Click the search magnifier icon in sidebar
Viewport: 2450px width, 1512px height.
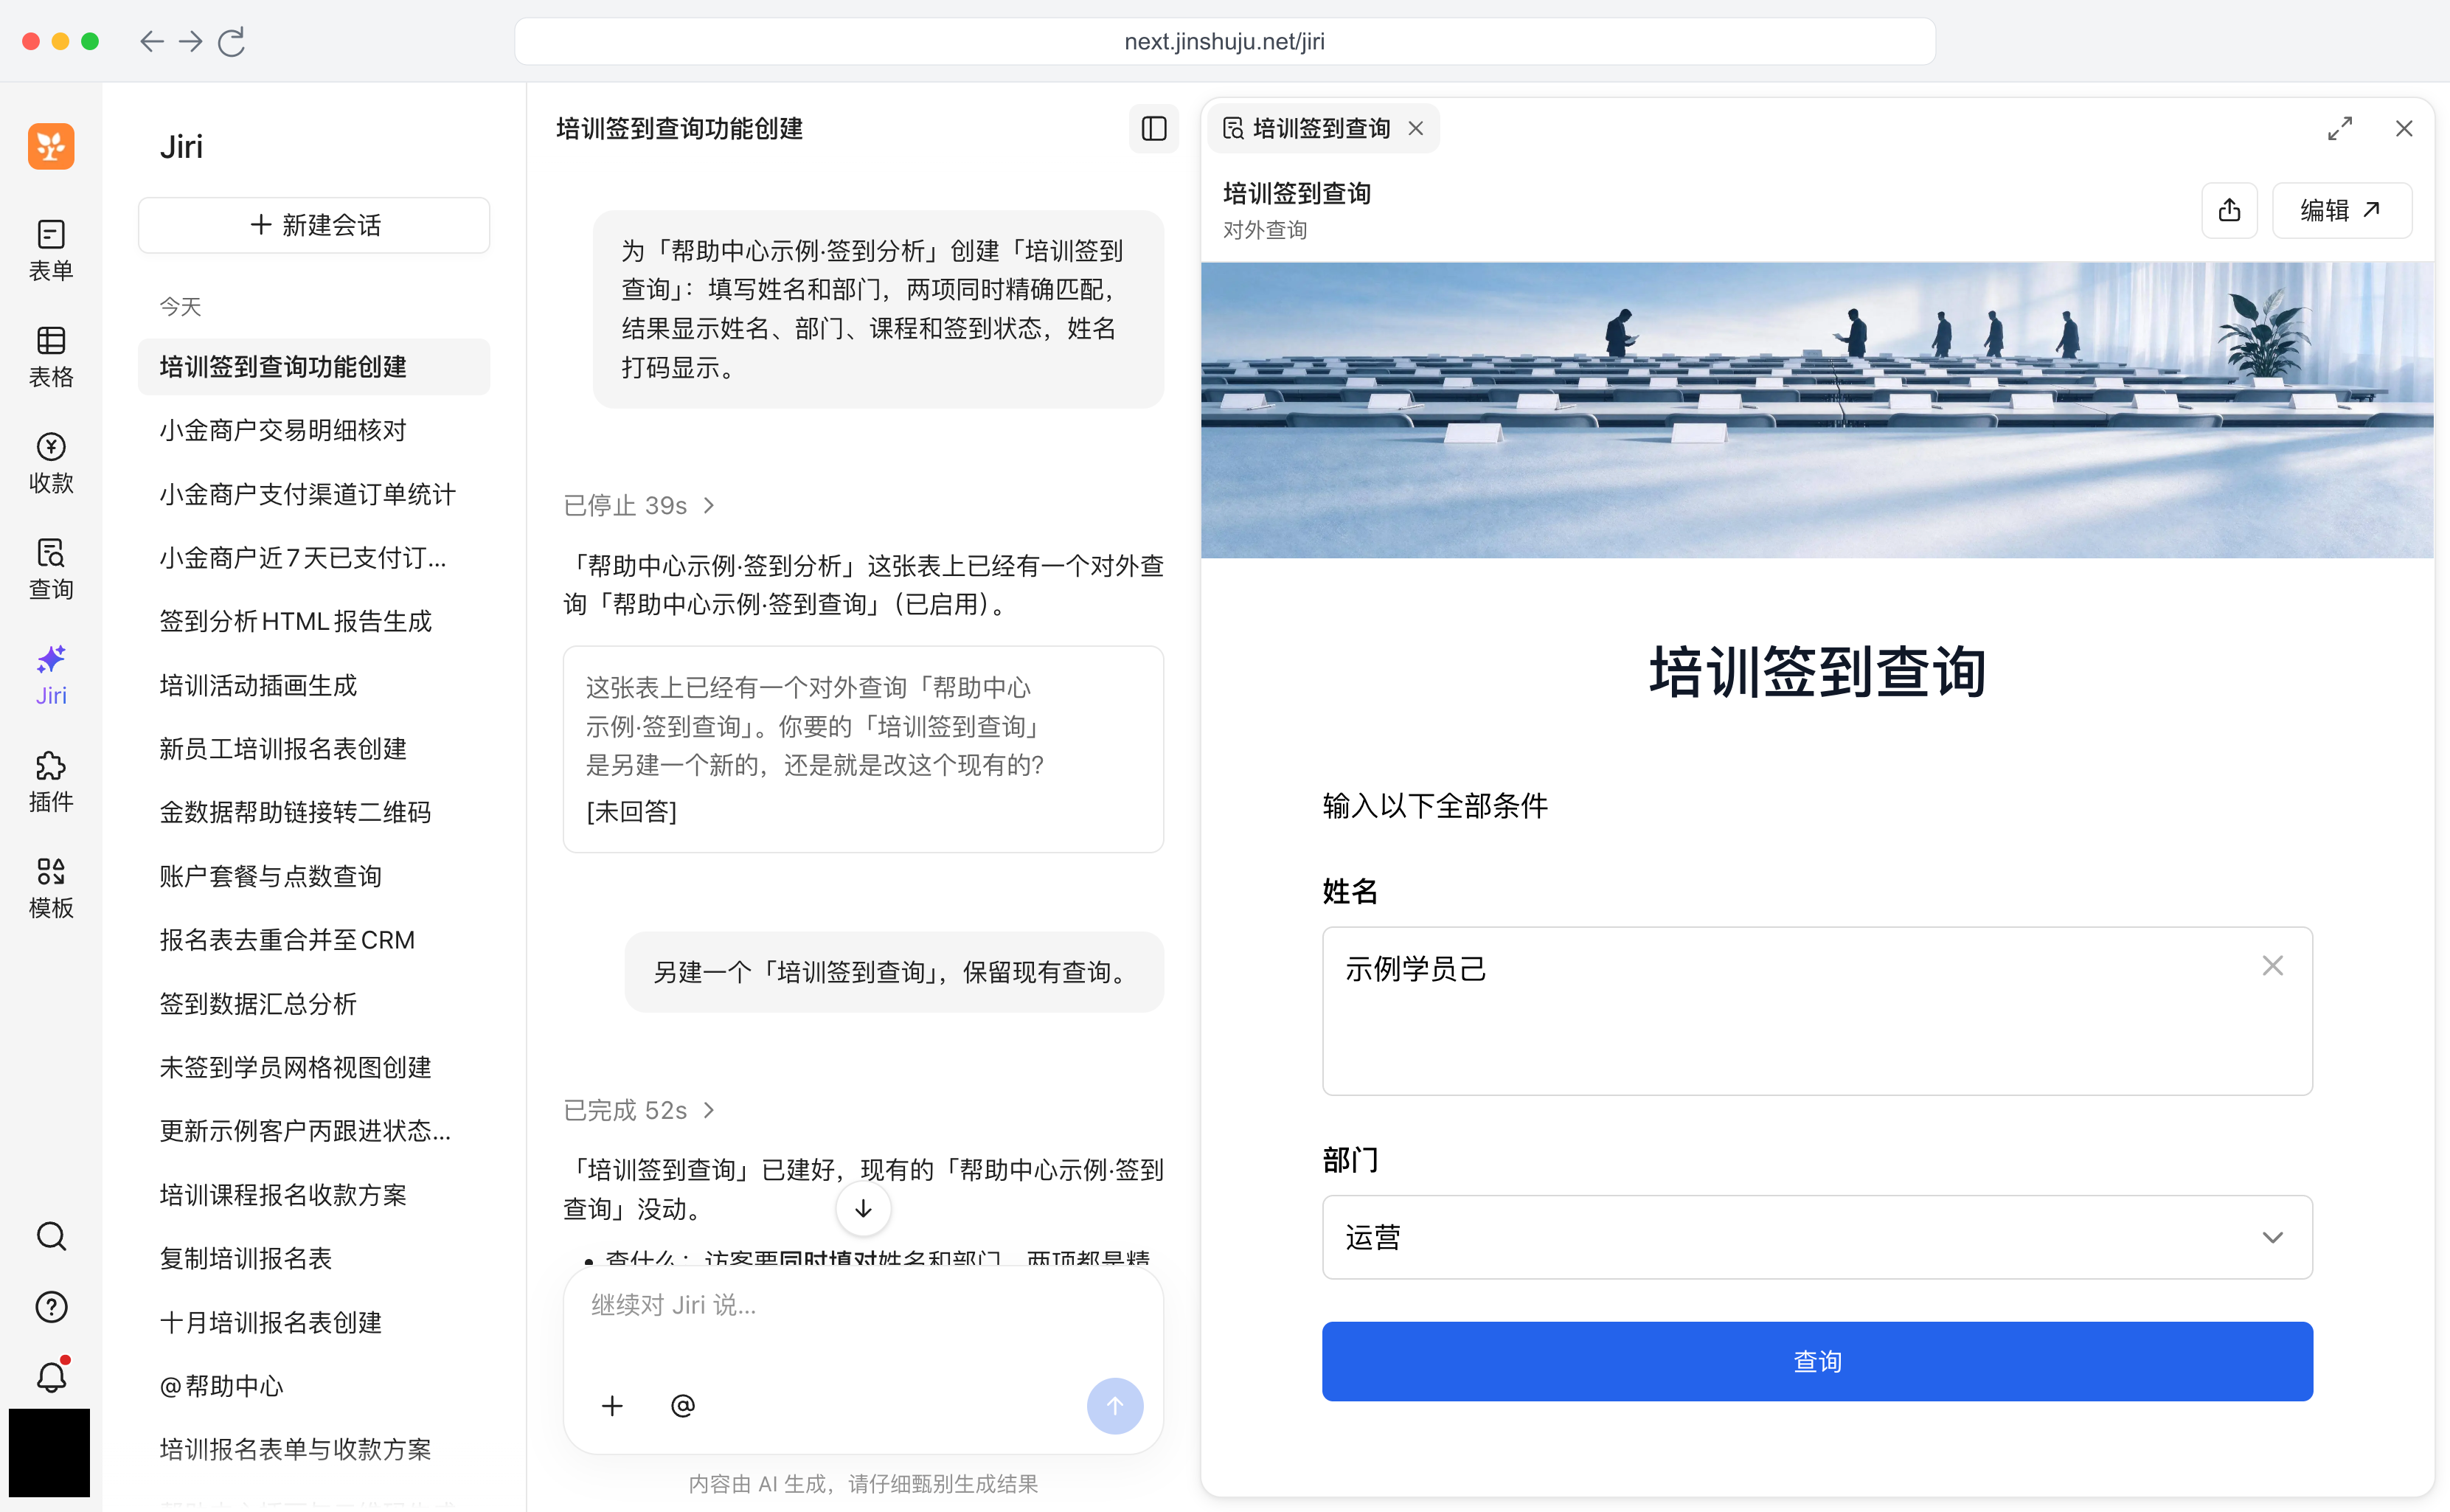point(51,1236)
